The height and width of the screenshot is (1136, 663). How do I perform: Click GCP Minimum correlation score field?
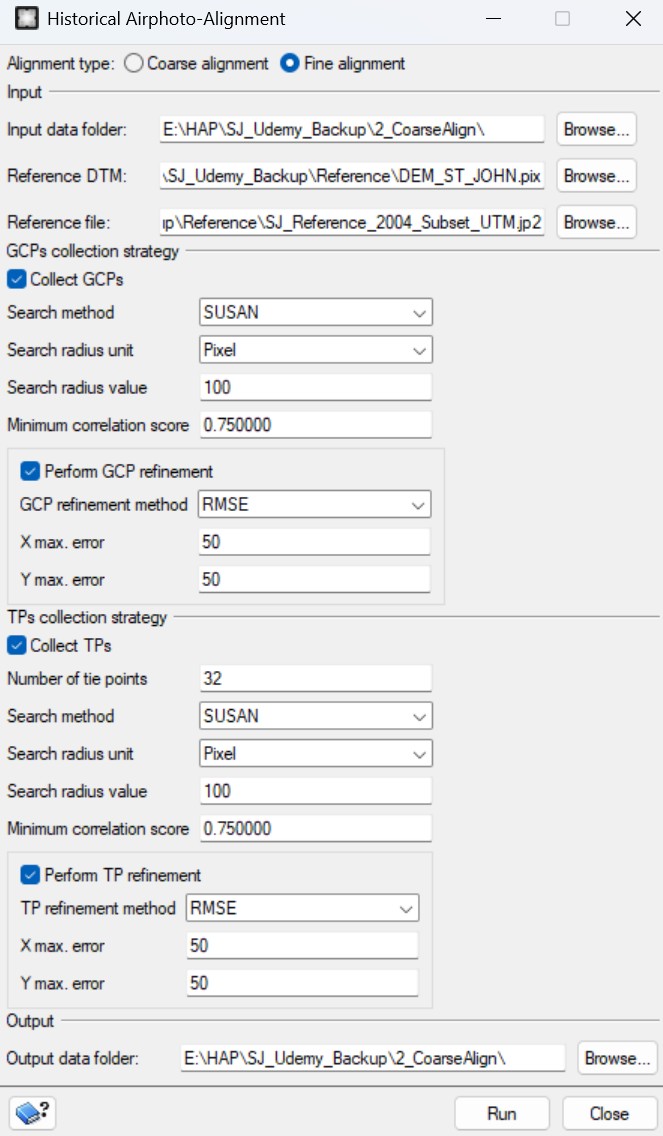point(316,425)
